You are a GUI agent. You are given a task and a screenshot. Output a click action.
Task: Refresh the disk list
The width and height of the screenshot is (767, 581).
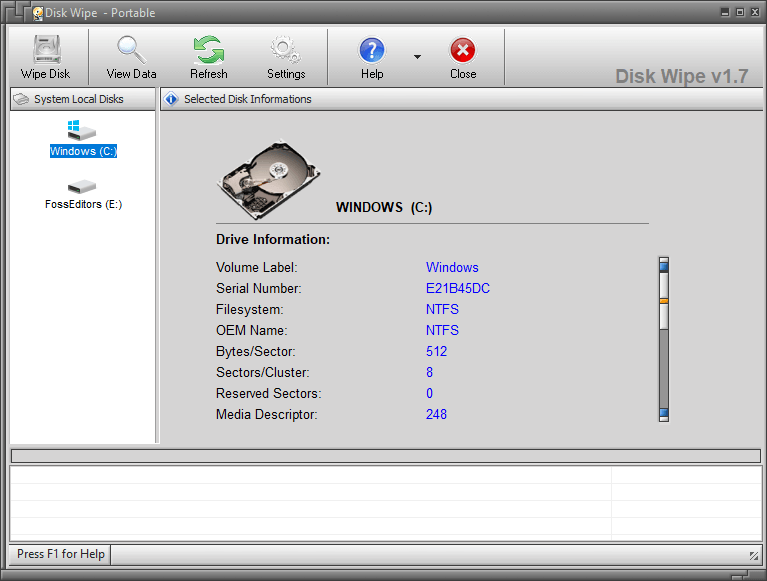(x=208, y=57)
